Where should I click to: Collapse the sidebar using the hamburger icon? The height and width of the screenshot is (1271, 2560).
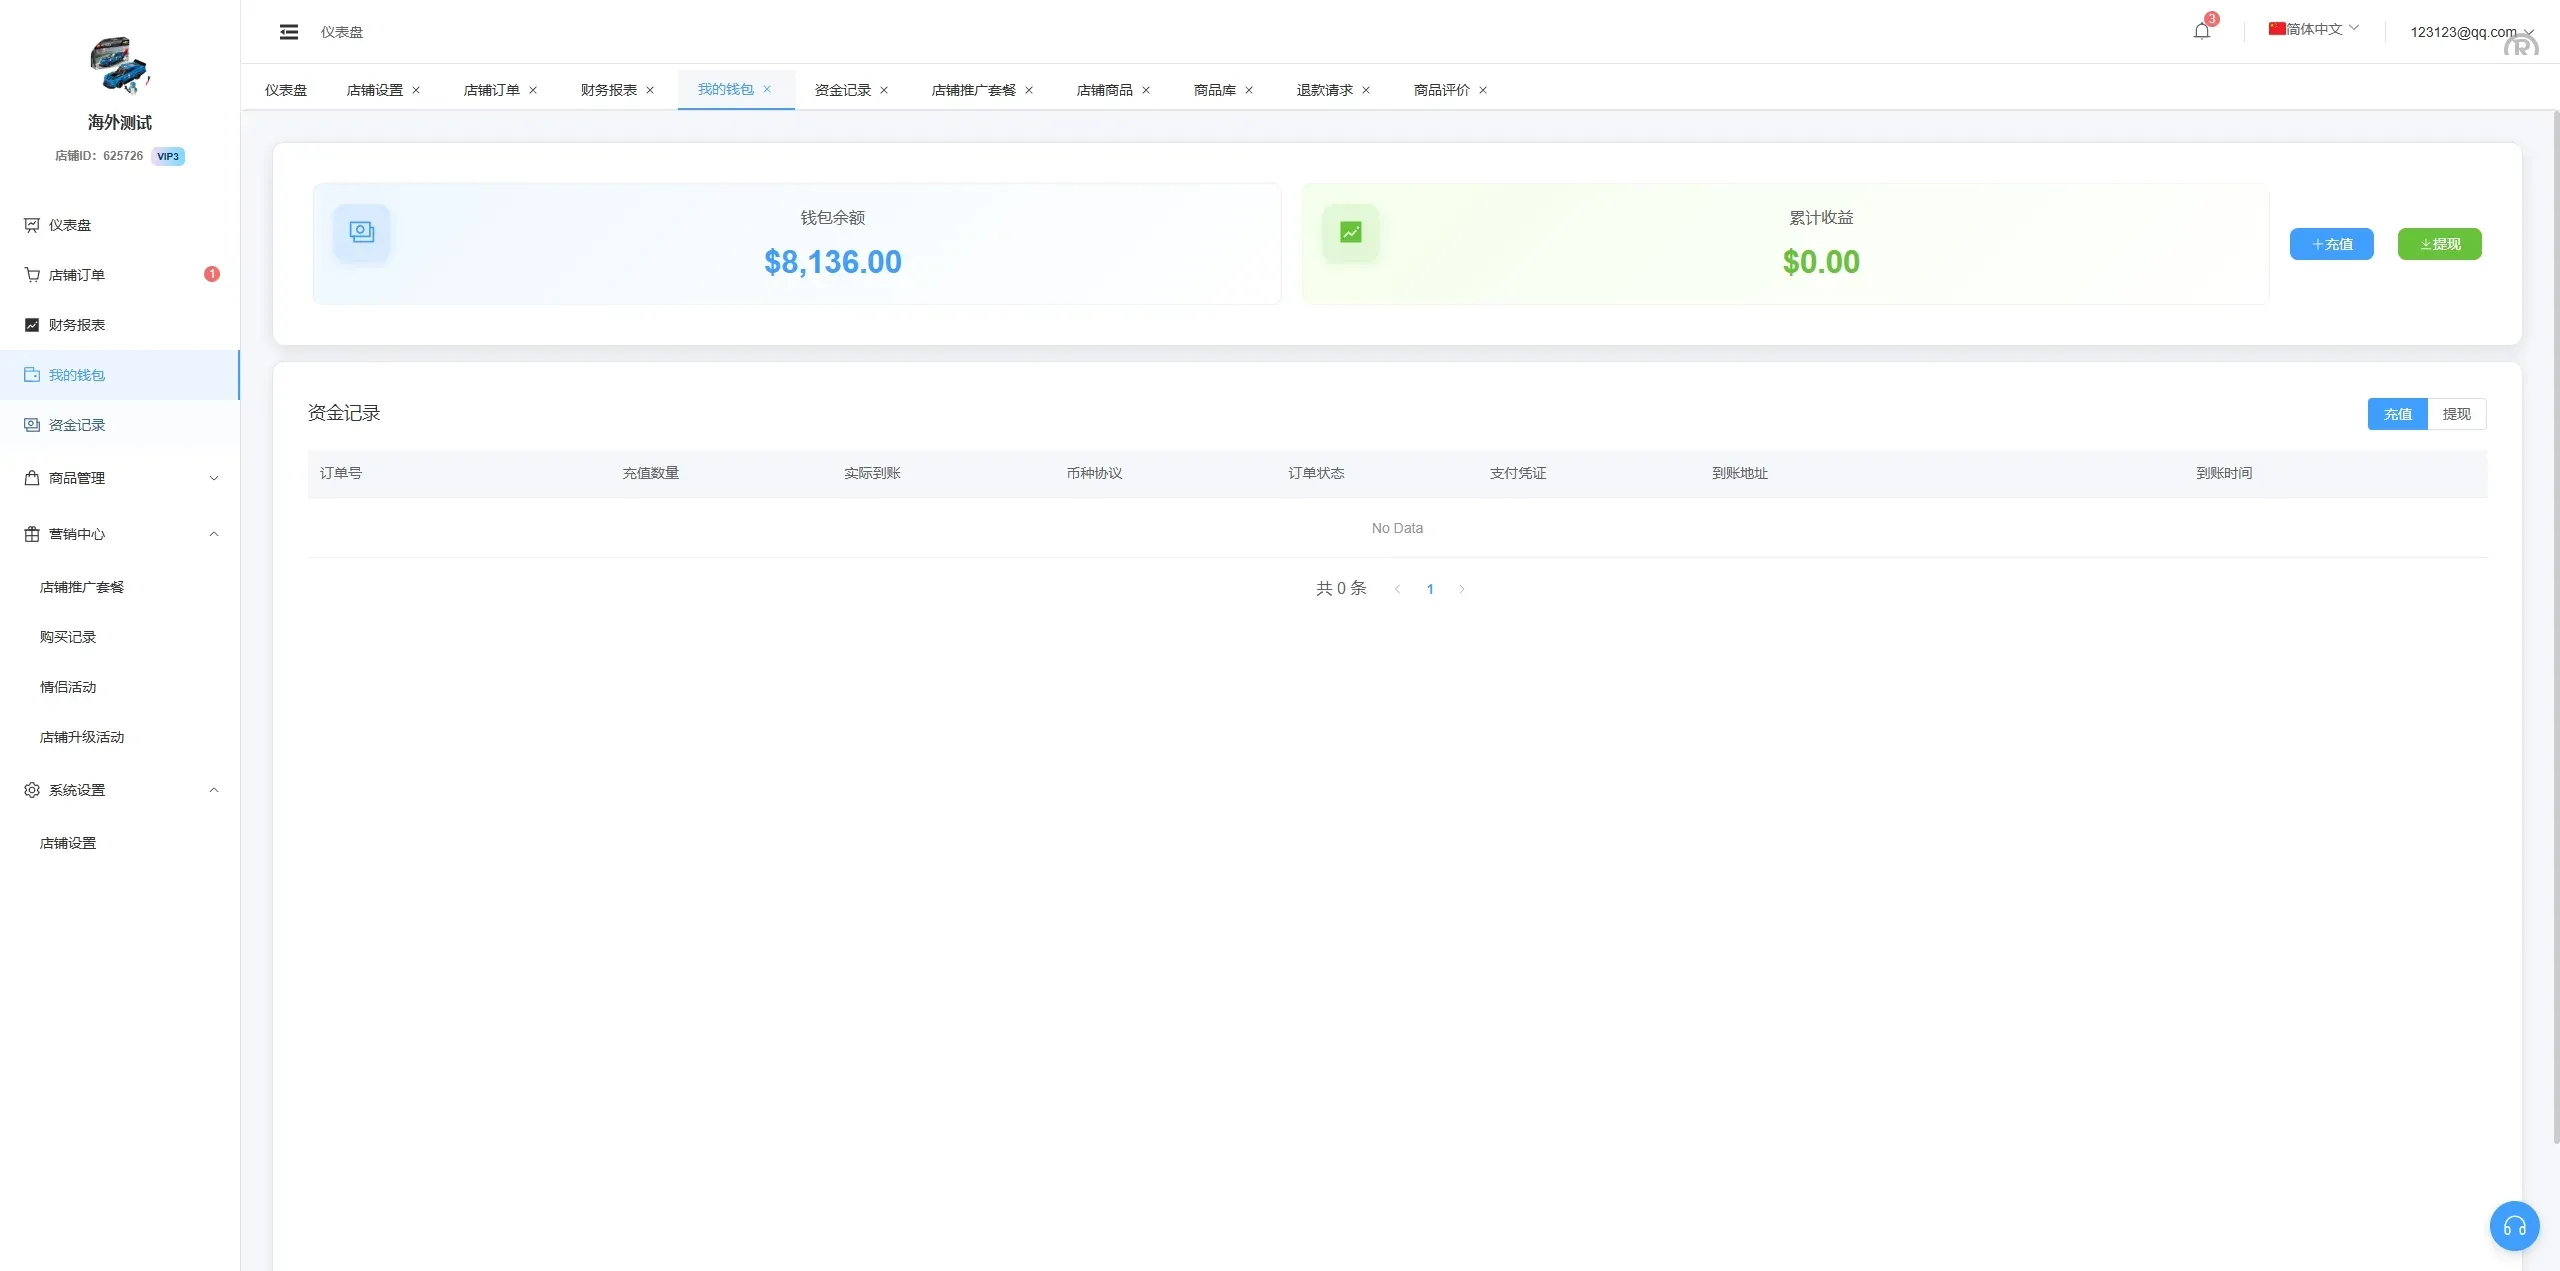click(x=289, y=31)
